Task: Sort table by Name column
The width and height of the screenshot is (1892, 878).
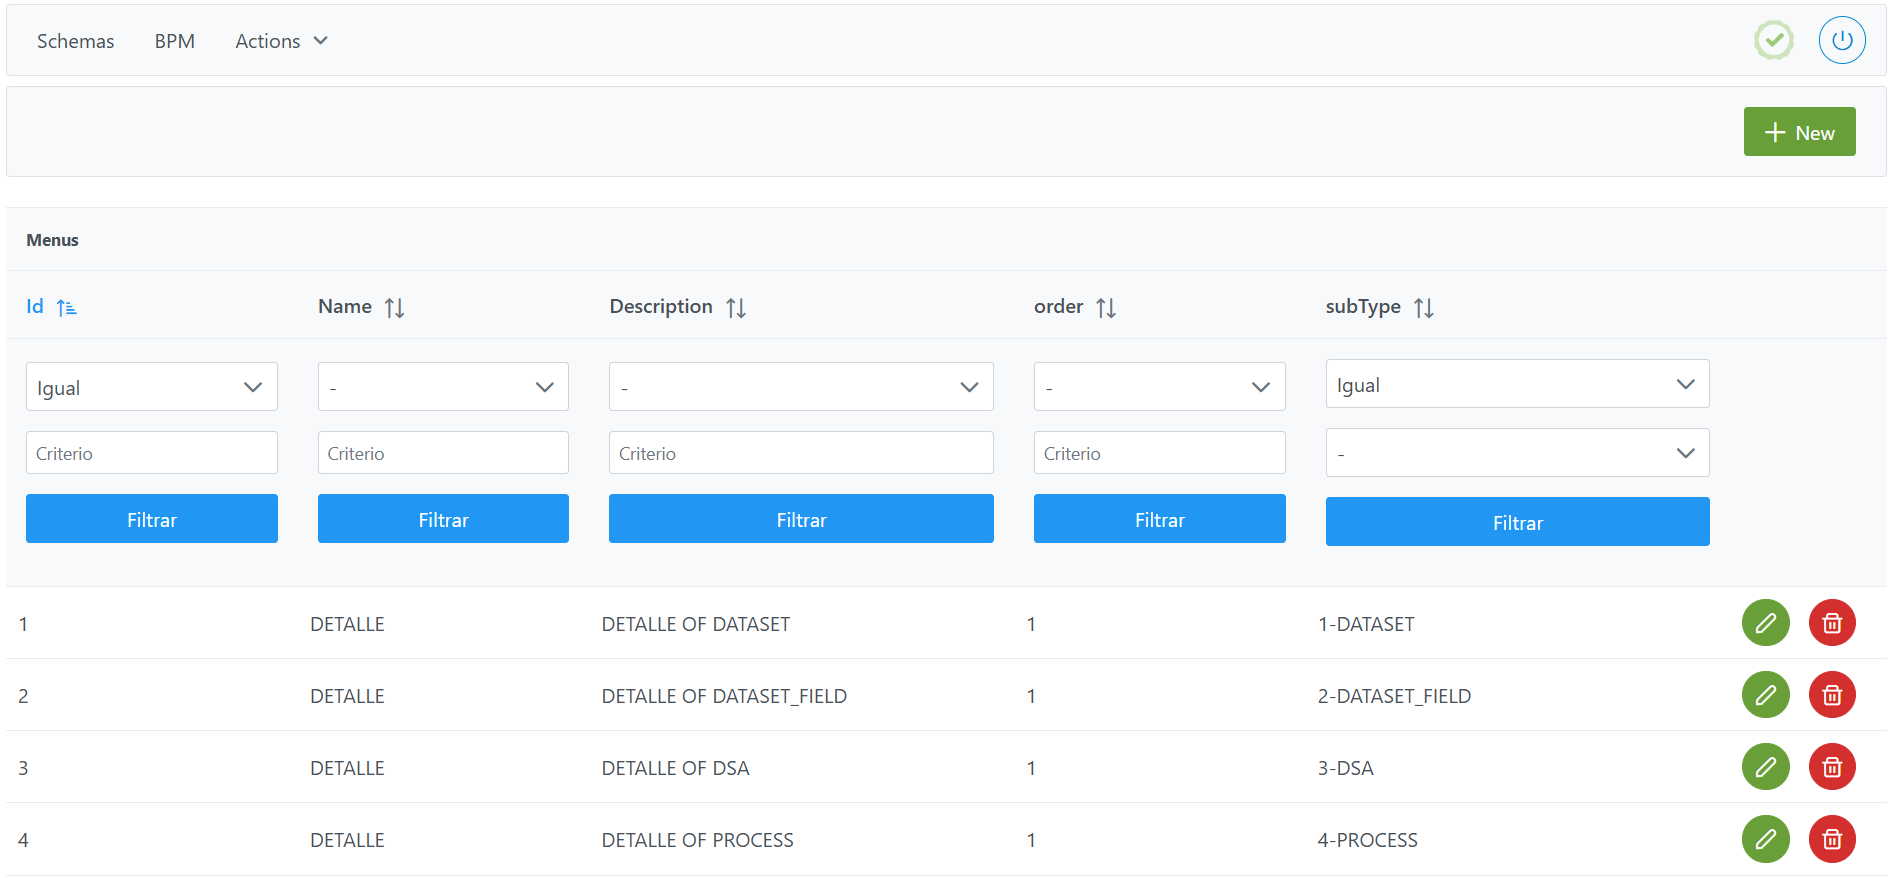Action: [x=394, y=308]
